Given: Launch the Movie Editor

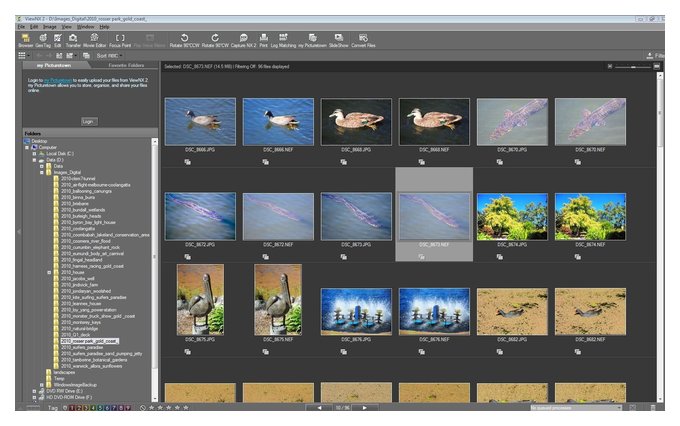Looking at the screenshot, I should [x=94, y=40].
